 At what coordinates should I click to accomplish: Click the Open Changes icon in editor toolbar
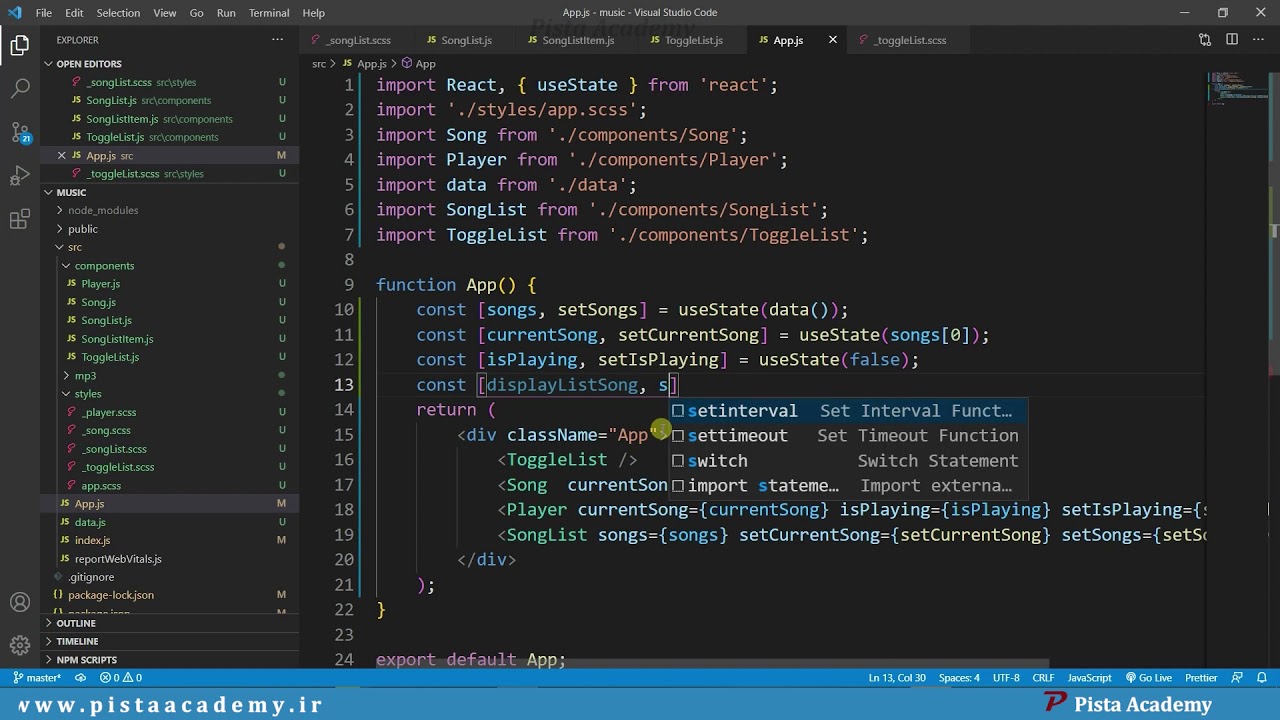(1205, 40)
